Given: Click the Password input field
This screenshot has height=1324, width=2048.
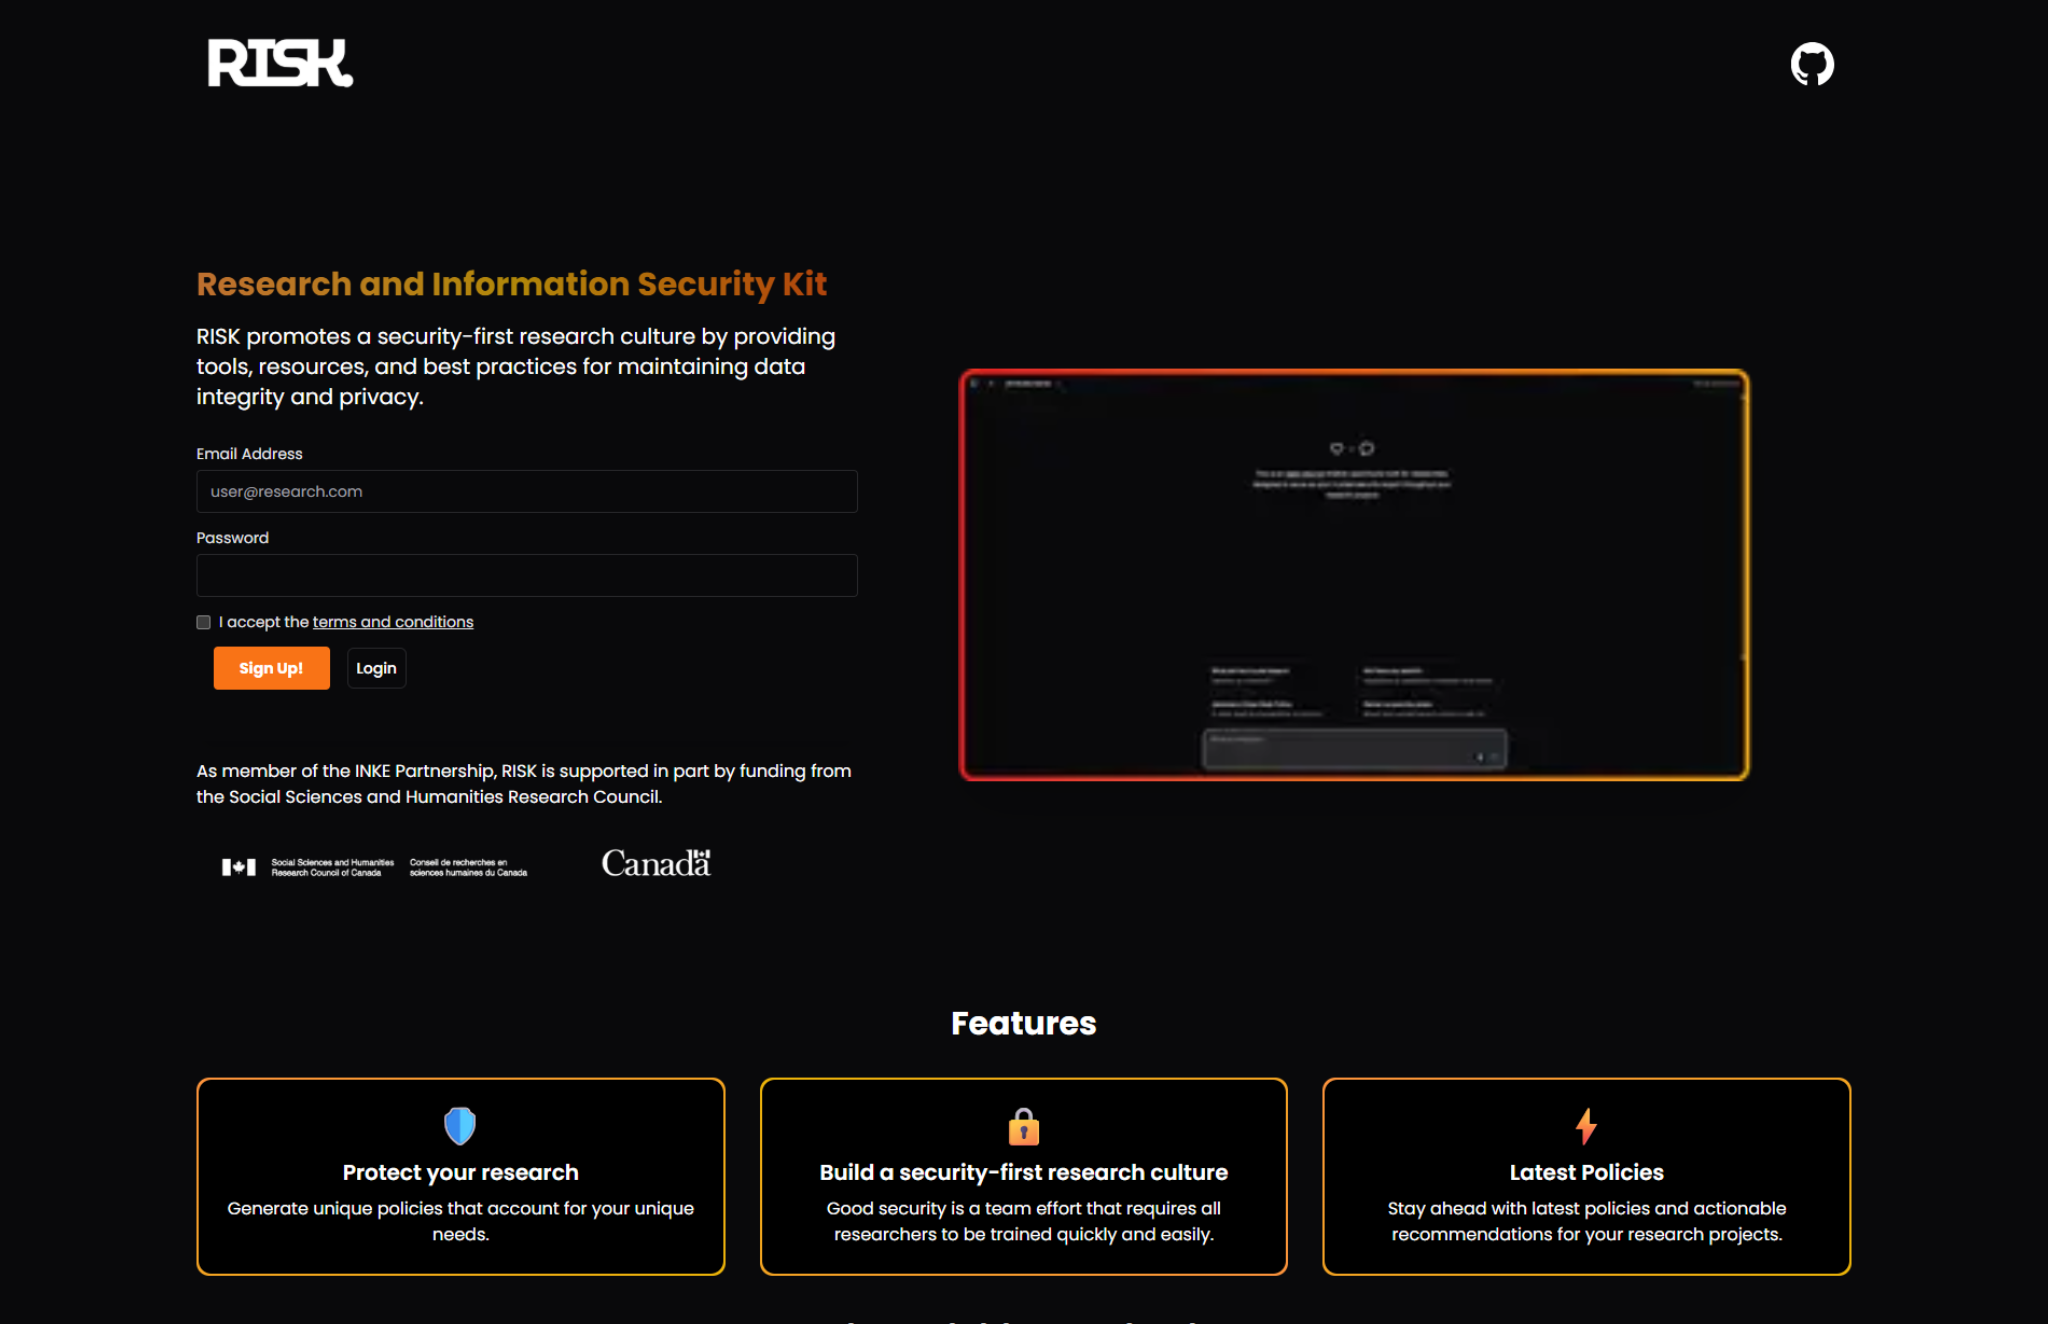Looking at the screenshot, I should point(527,575).
